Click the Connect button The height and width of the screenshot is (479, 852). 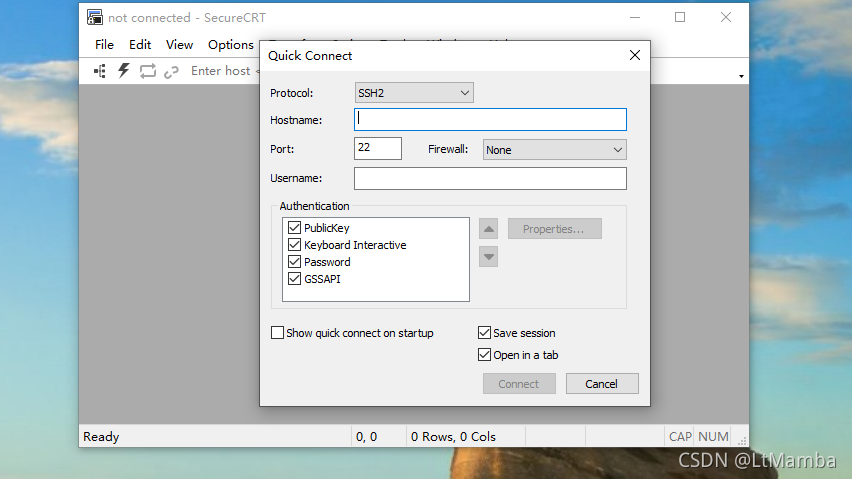(x=519, y=383)
